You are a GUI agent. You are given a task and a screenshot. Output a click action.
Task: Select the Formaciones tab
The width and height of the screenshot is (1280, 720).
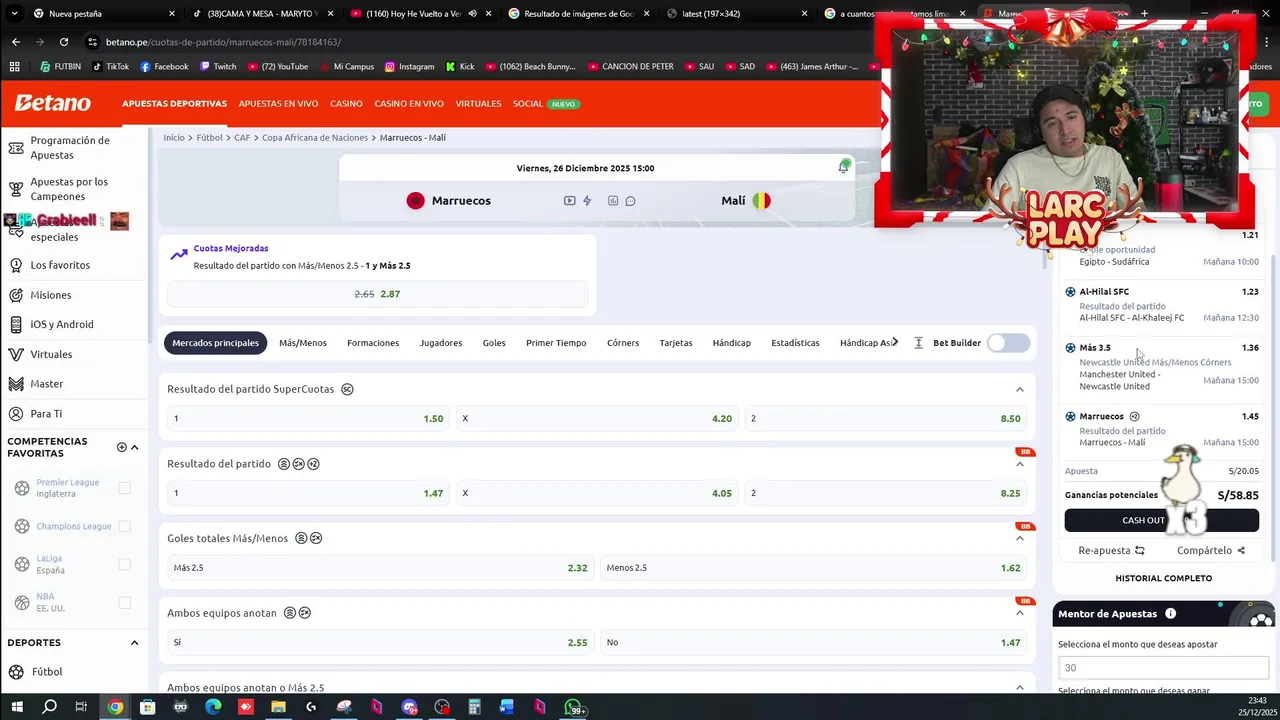click(x=373, y=343)
